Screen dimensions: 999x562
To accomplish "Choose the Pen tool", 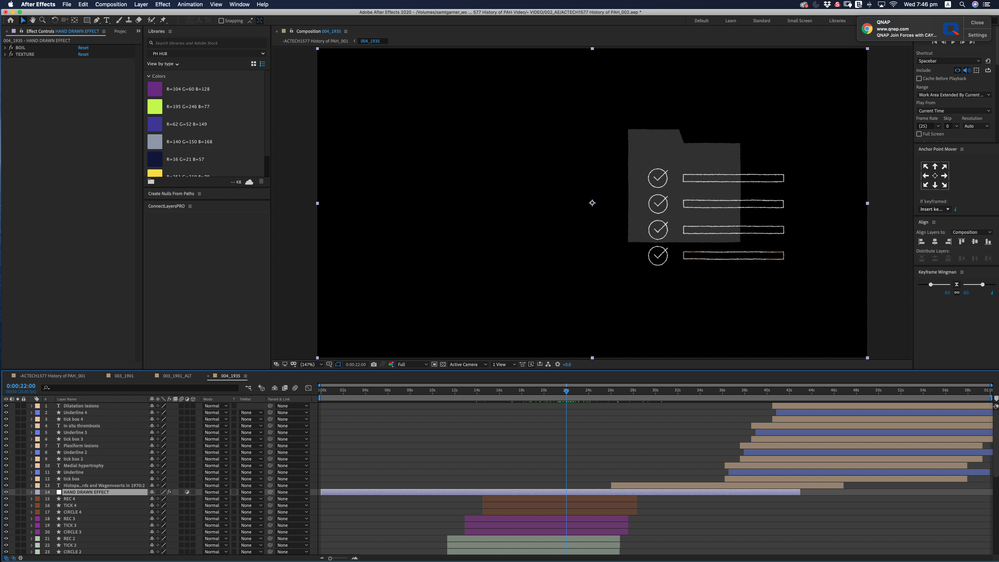I will click(97, 20).
